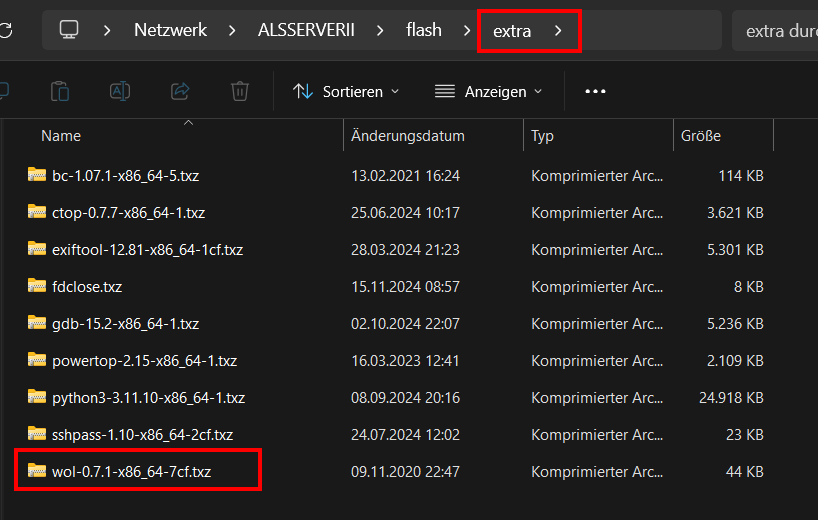
Task: Select file python3-3.11.10-x86_64-1.txz
Action: (148, 398)
